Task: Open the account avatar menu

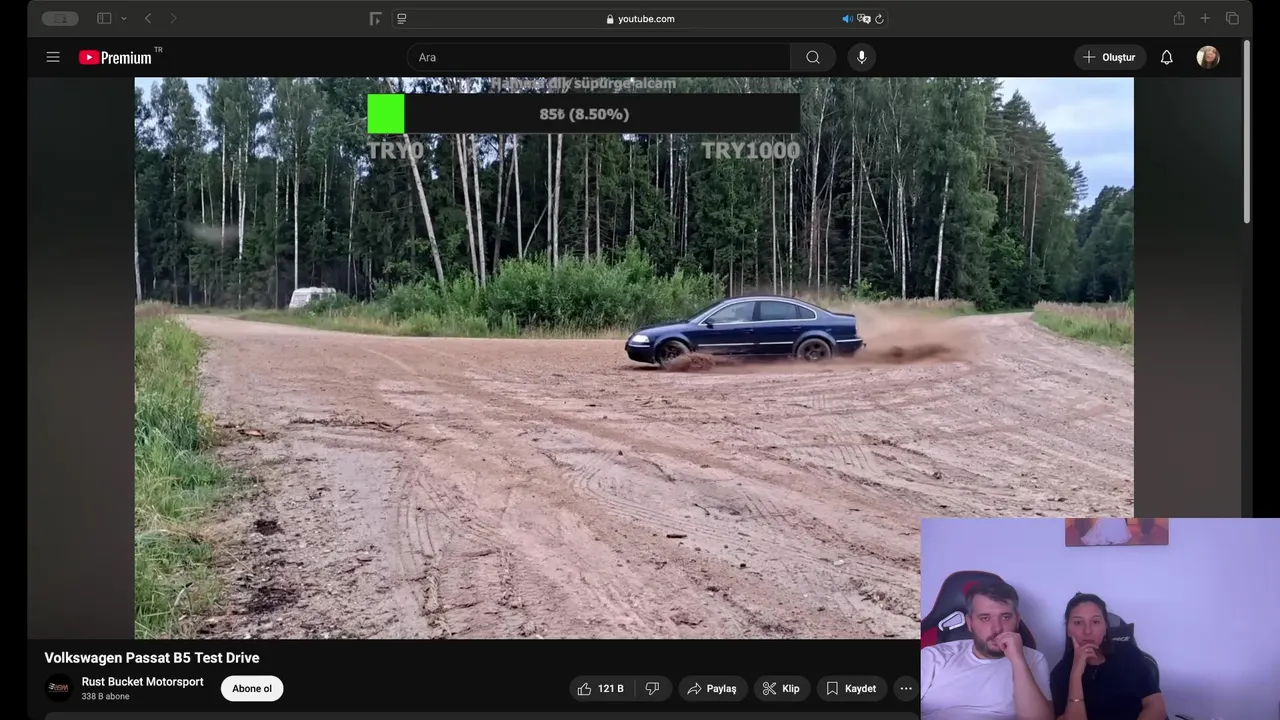Action: click(1208, 57)
